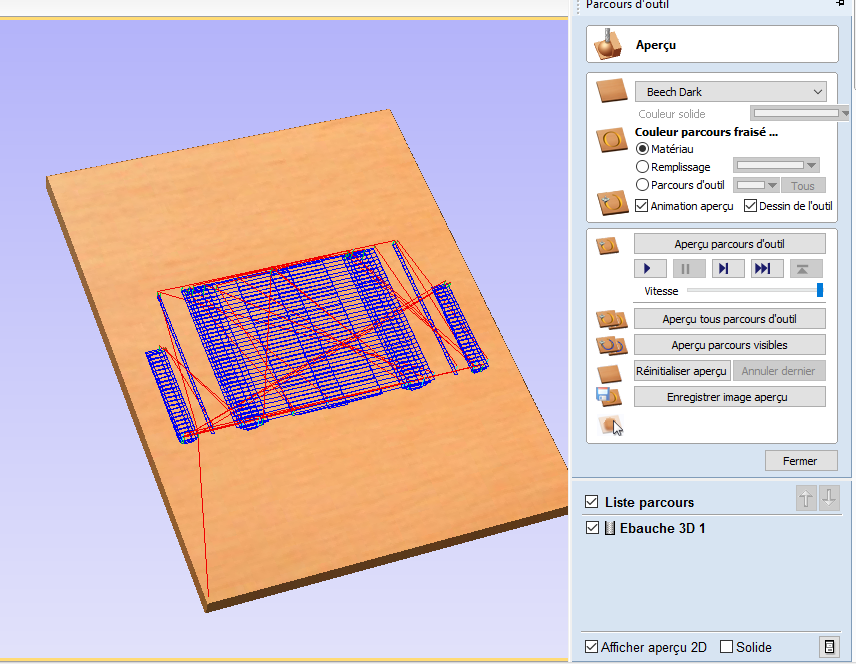Toggle the Animation aperçu checkbox
The width and height of the screenshot is (856, 664).
pos(641,205)
